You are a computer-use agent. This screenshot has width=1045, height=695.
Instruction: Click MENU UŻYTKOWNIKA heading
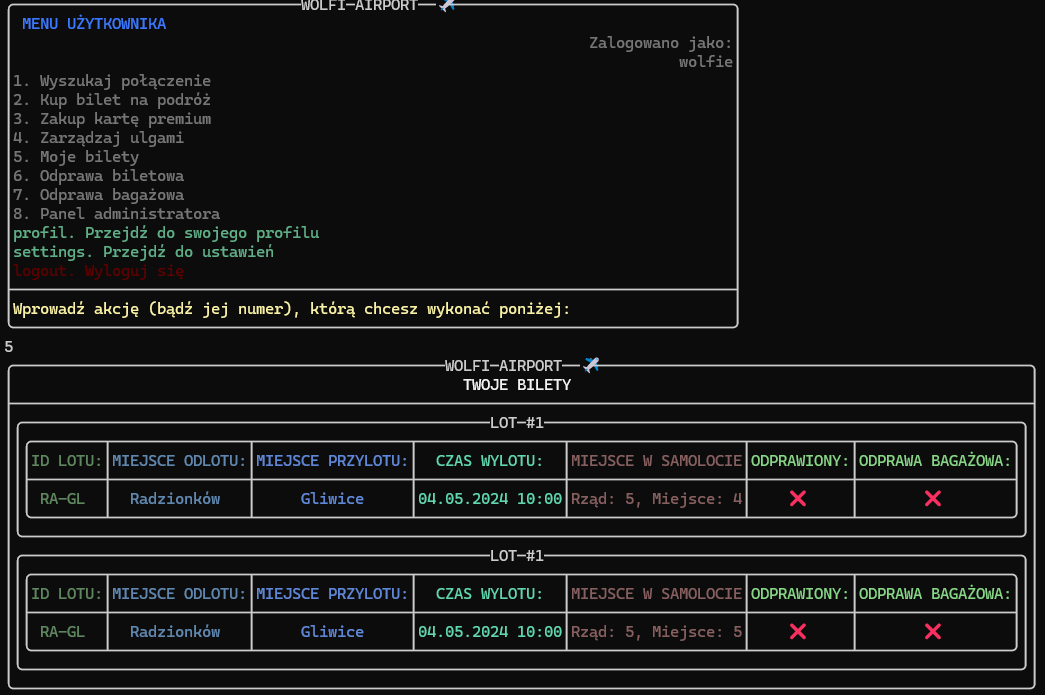[94, 24]
